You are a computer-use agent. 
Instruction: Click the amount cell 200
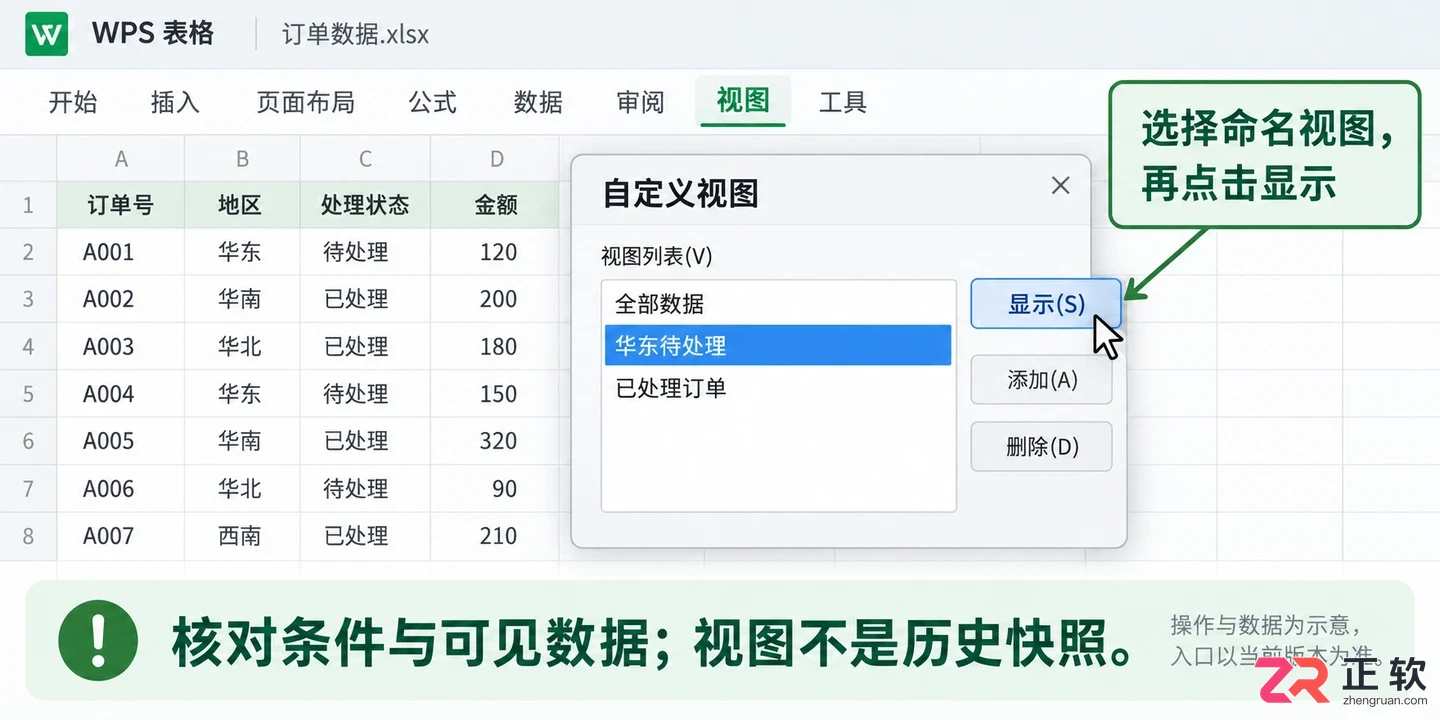pos(495,299)
